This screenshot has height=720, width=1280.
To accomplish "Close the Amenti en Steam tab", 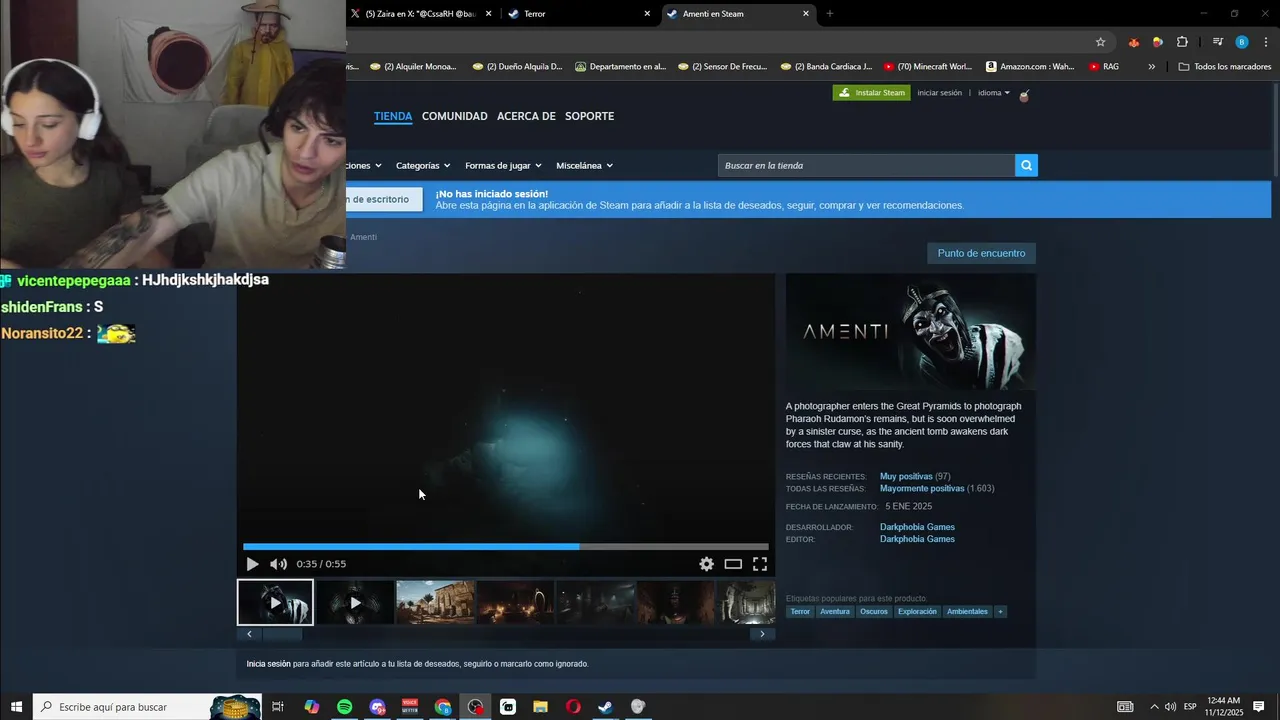I will [x=806, y=14].
